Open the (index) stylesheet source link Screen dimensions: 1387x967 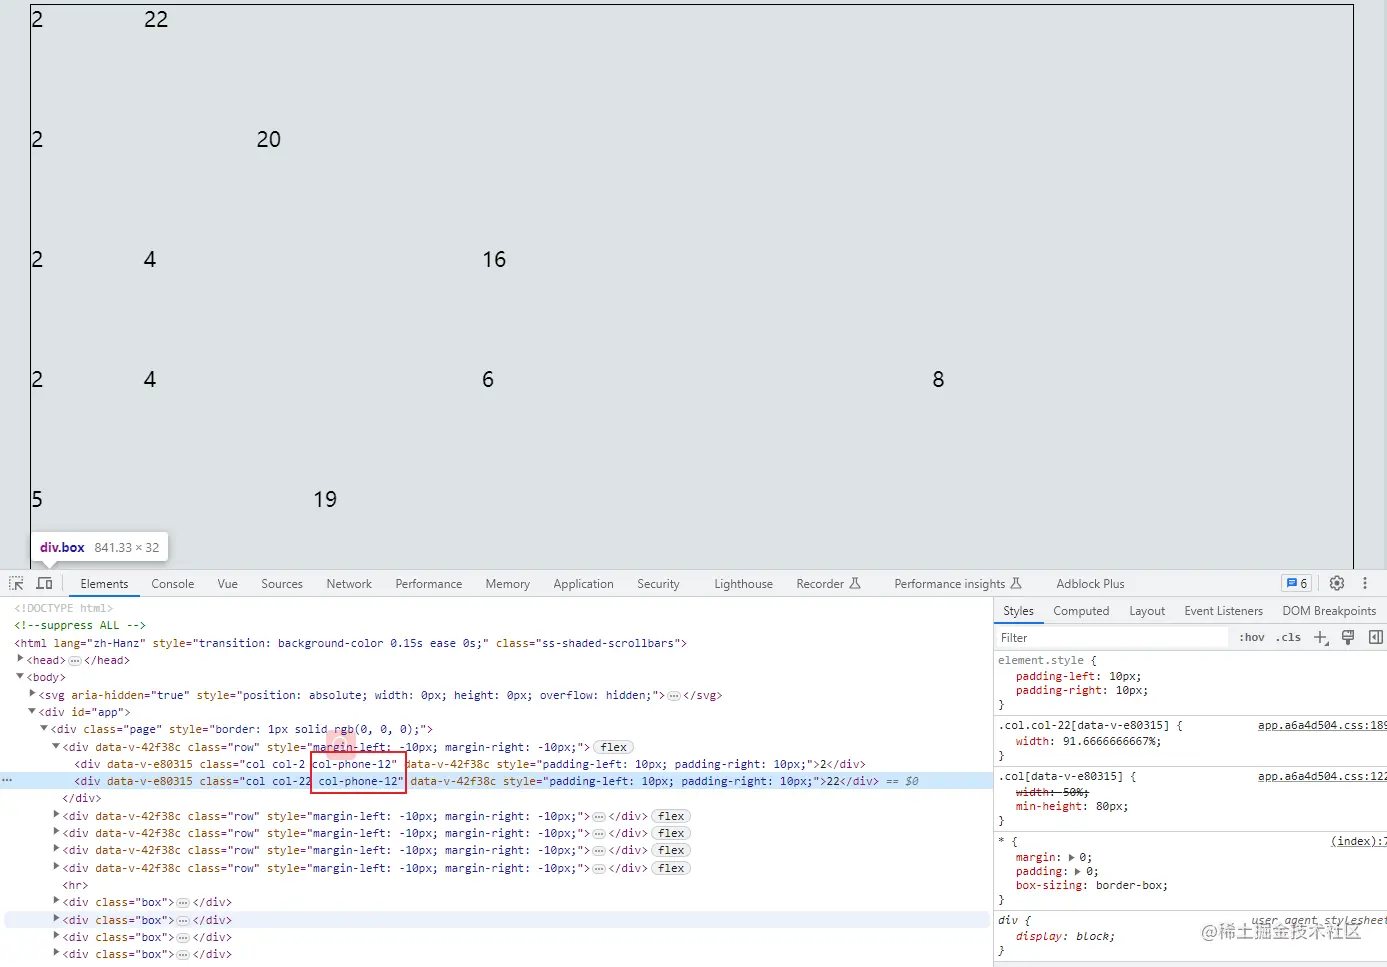point(1358,841)
